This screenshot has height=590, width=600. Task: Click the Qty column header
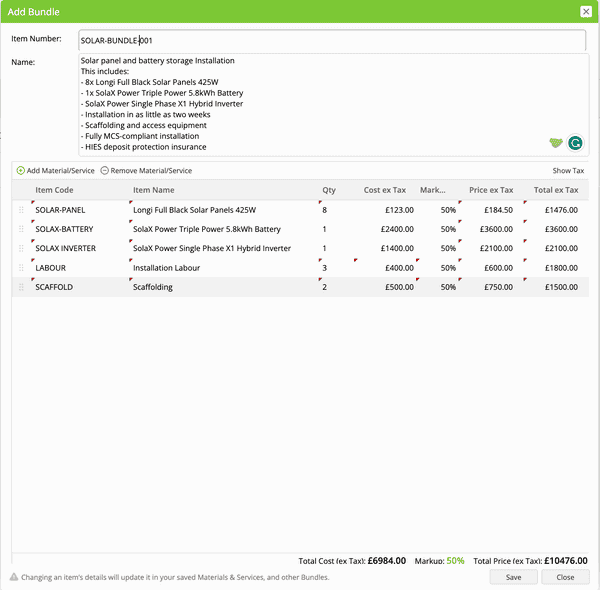[329, 190]
